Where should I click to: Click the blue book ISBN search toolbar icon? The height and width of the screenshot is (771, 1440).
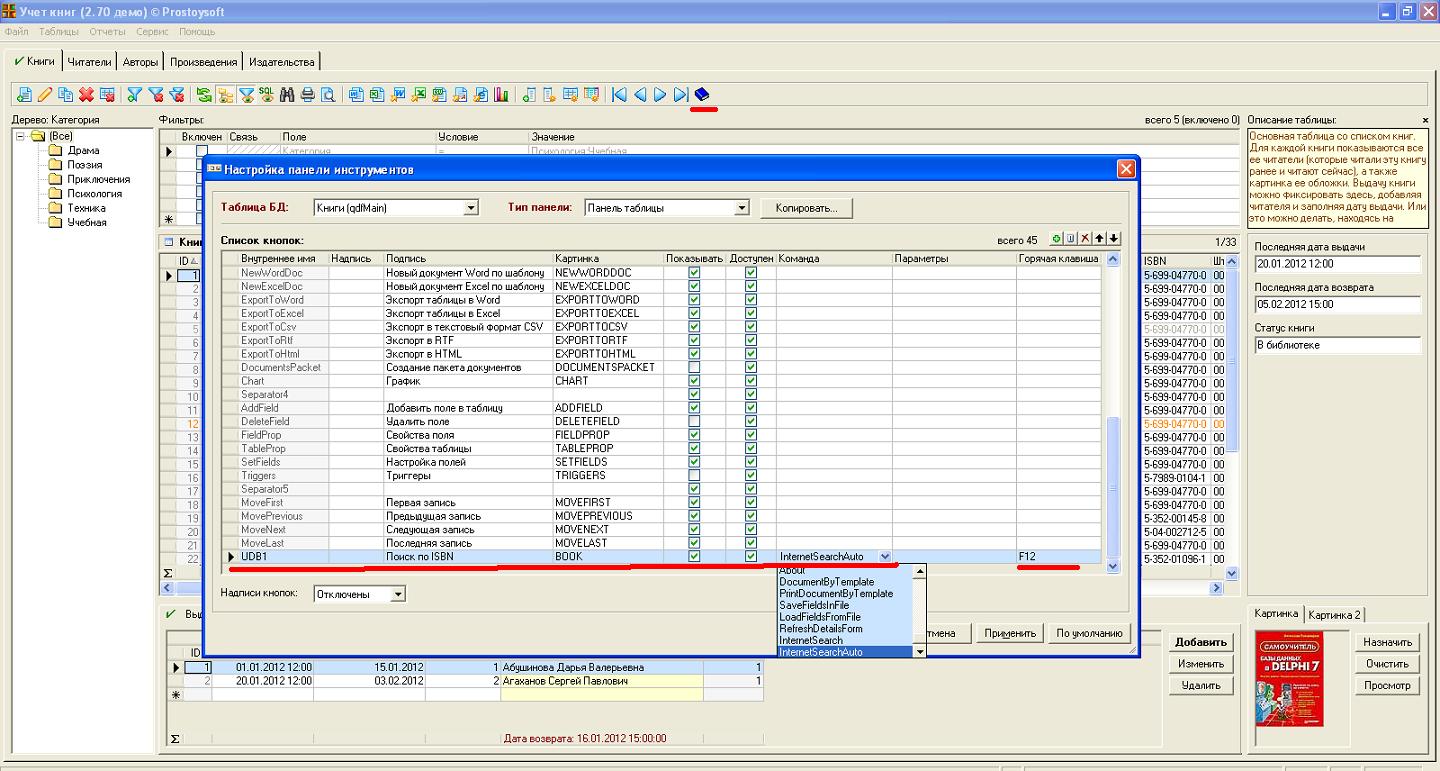point(702,95)
